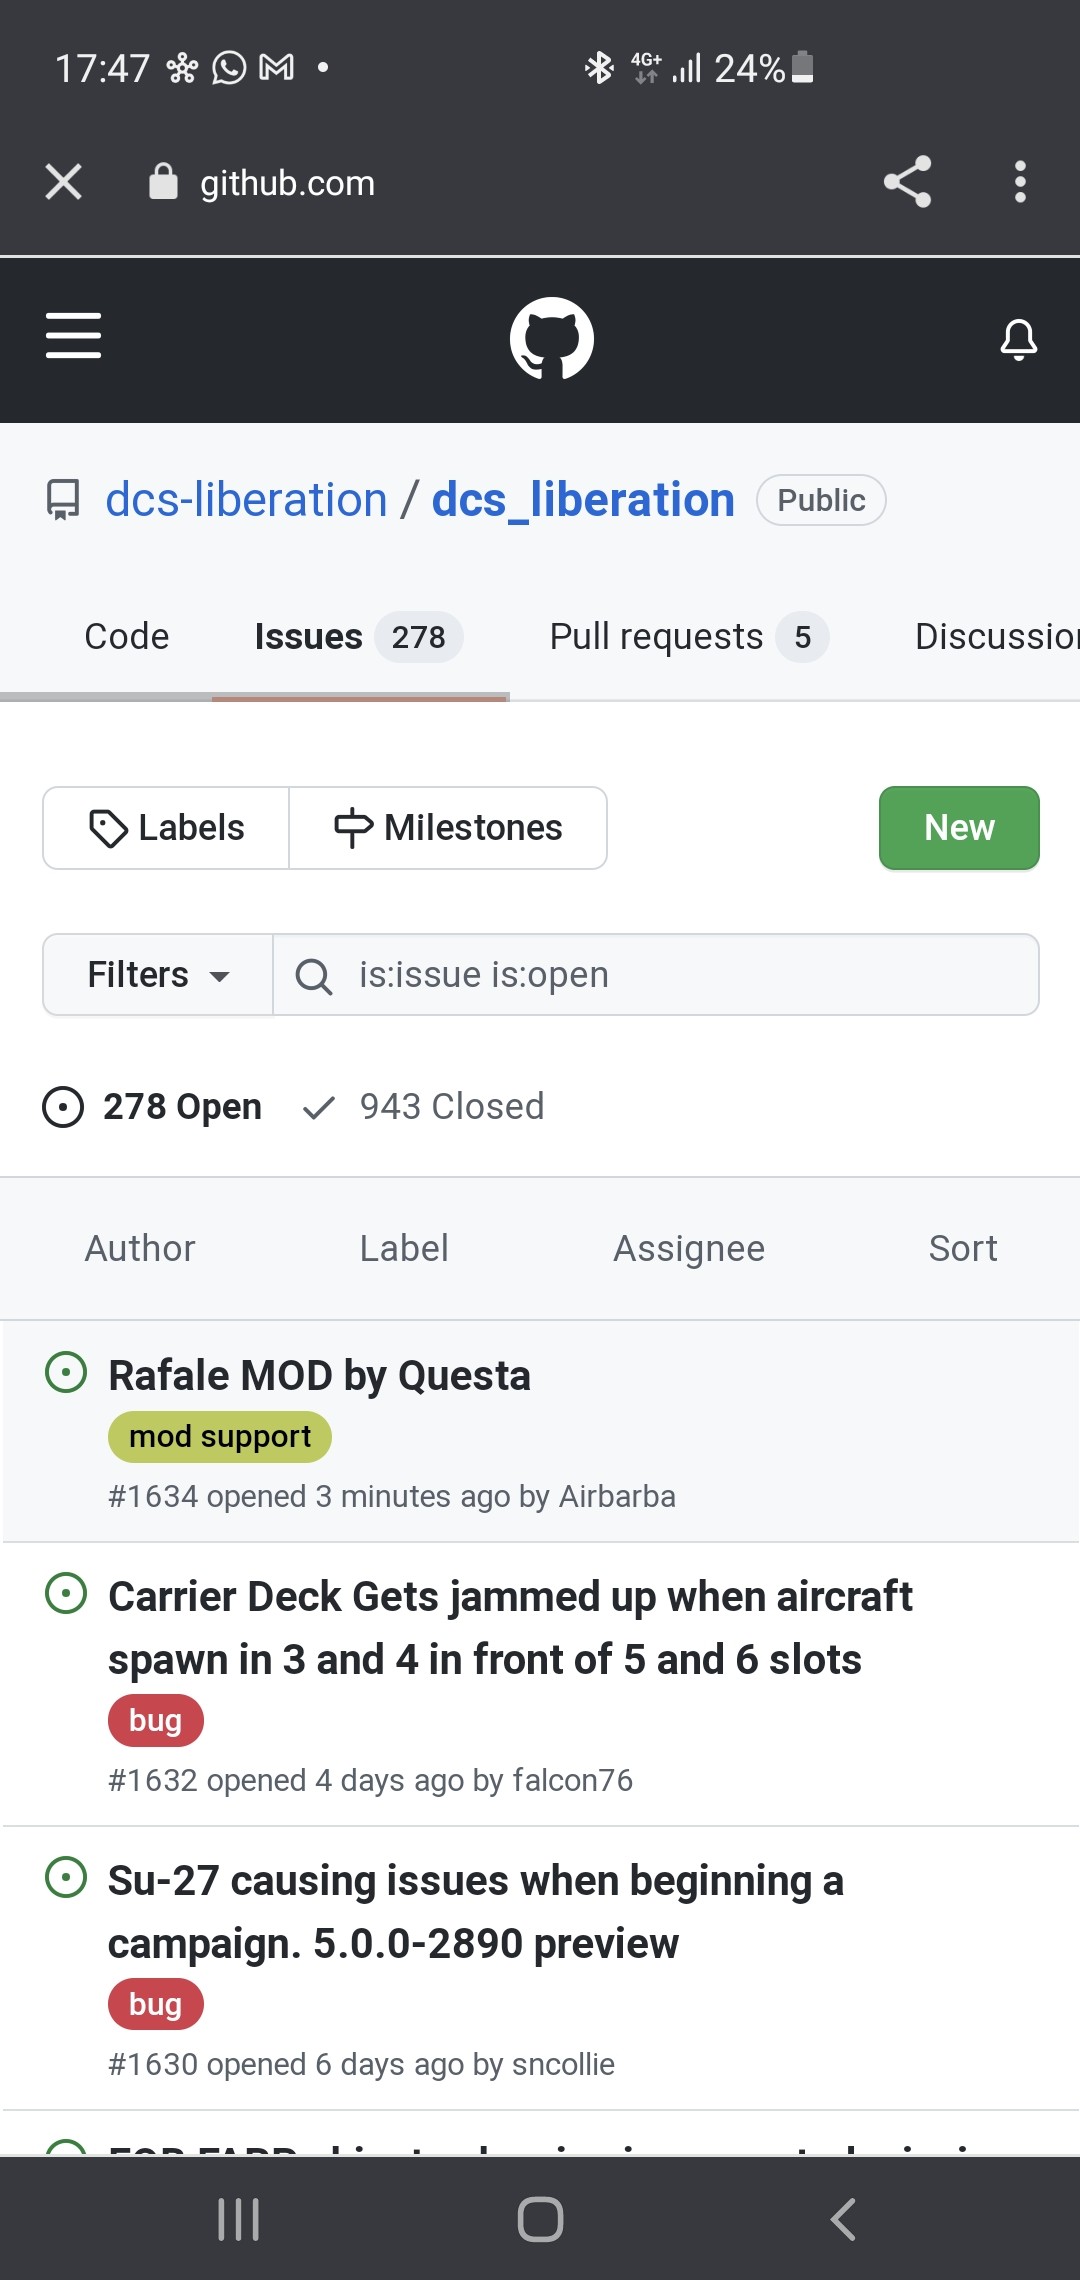The width and height of the screenshot is (1080, 2280).
Task: Switch to the Code tab
Action: pos(127,637)
